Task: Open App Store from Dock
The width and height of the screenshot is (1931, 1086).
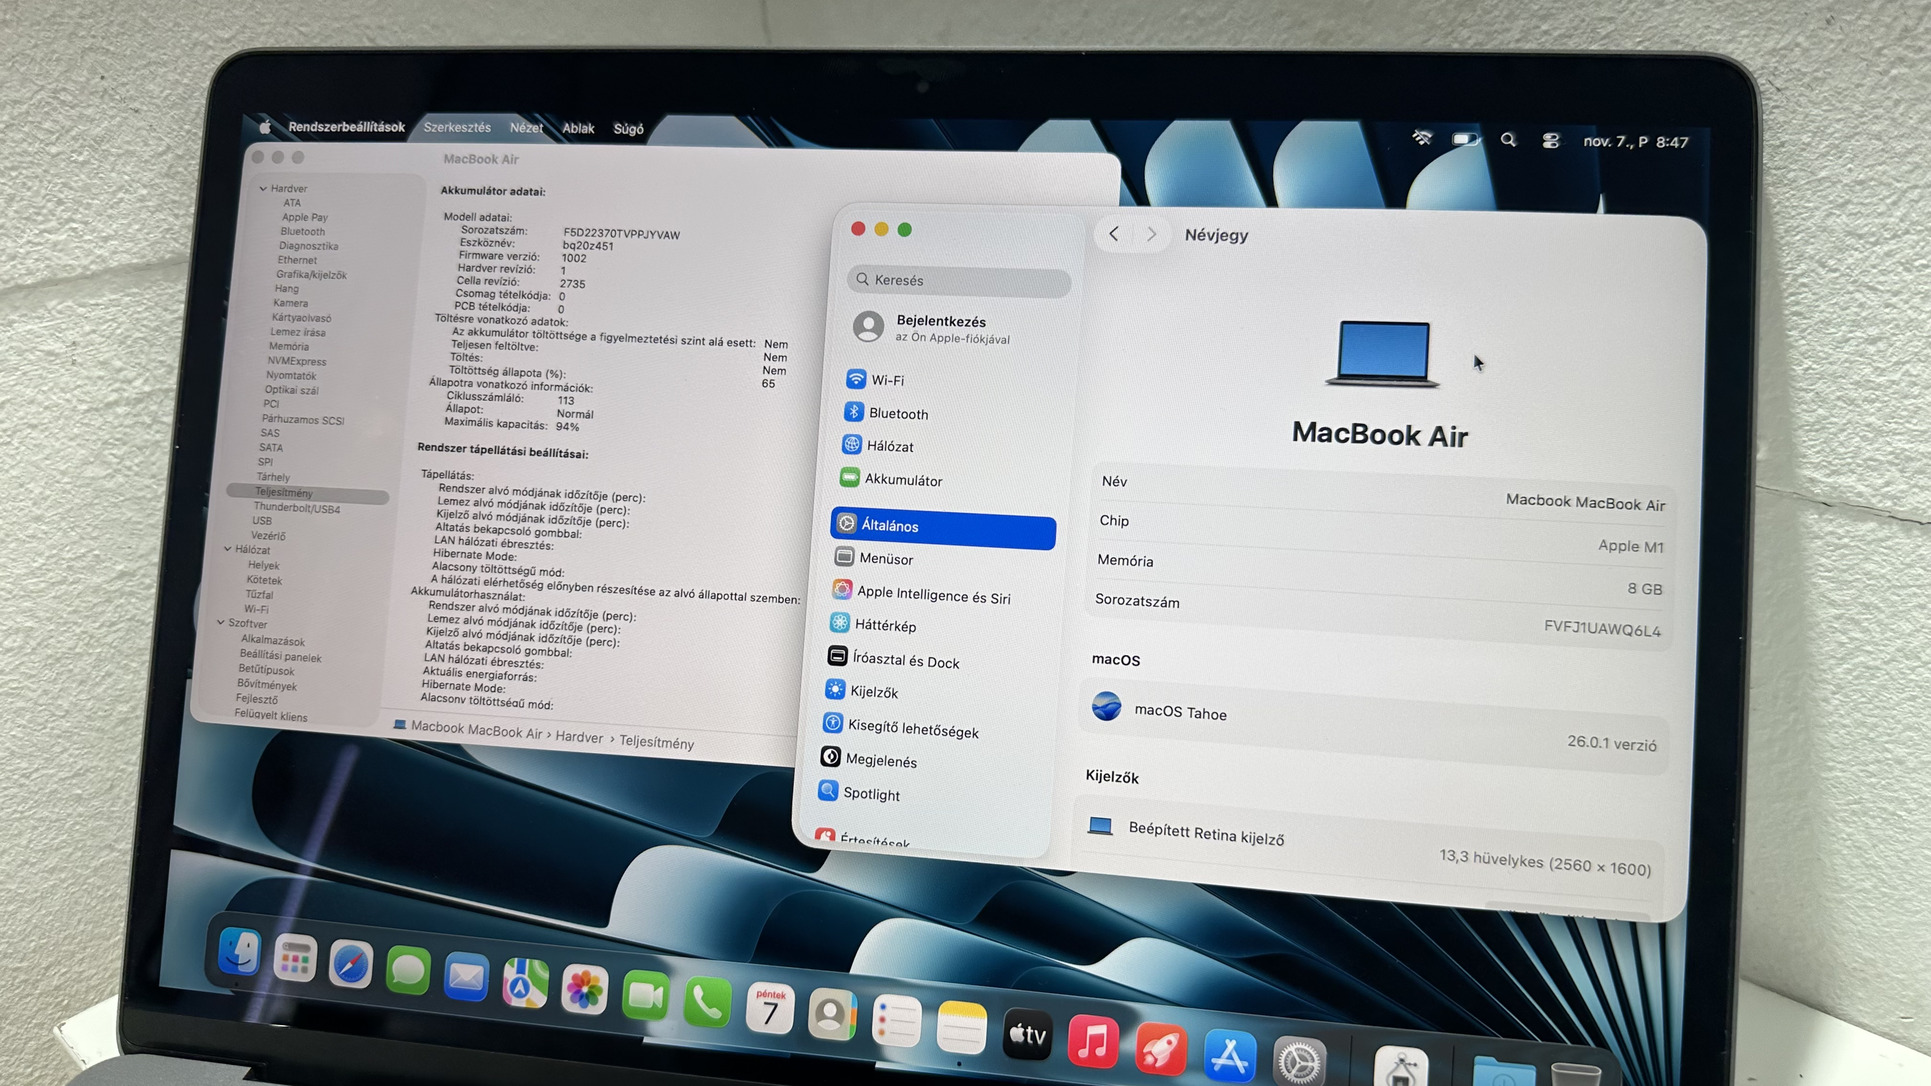Action: point(1229,1056)
